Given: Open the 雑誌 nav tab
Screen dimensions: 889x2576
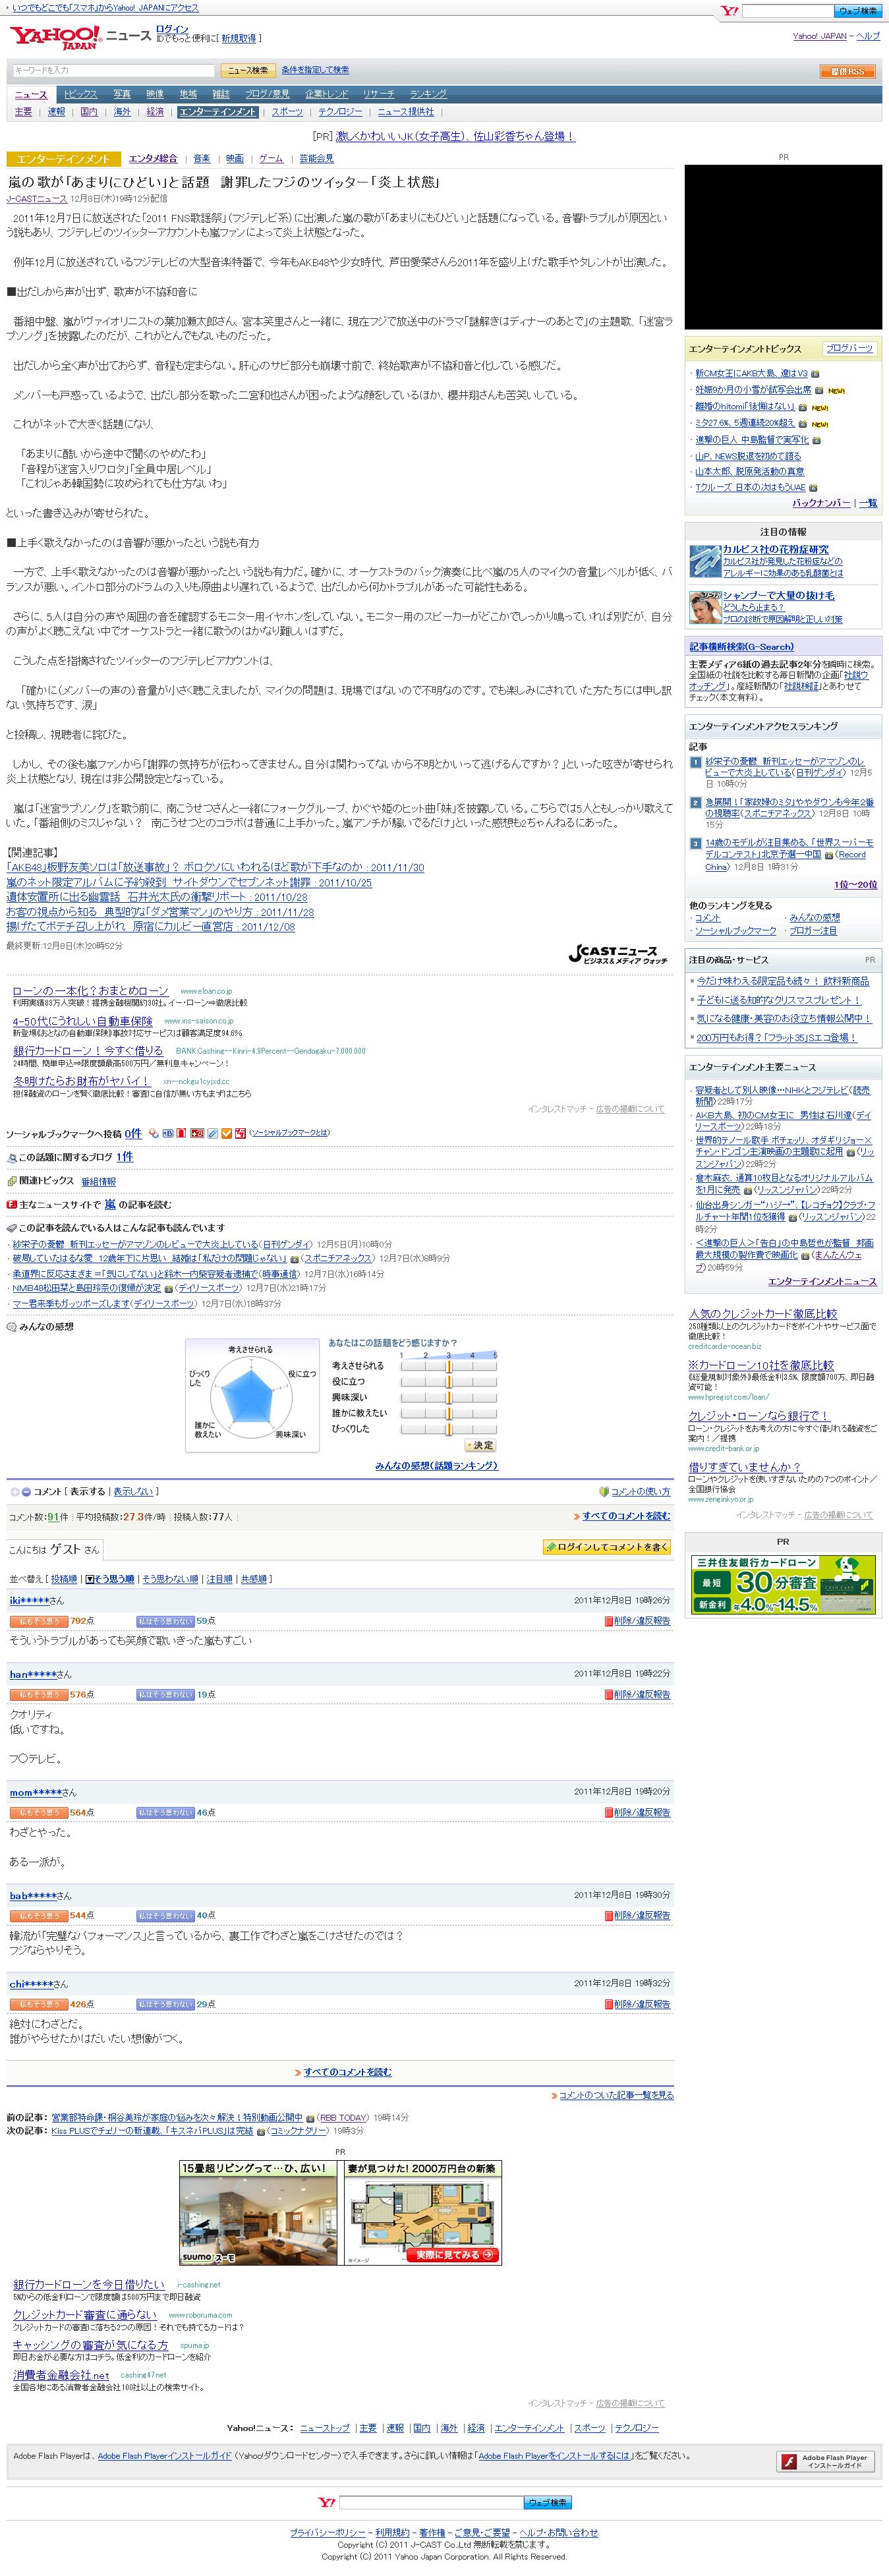Looking at the screenshot, I should tap(221, 94).
